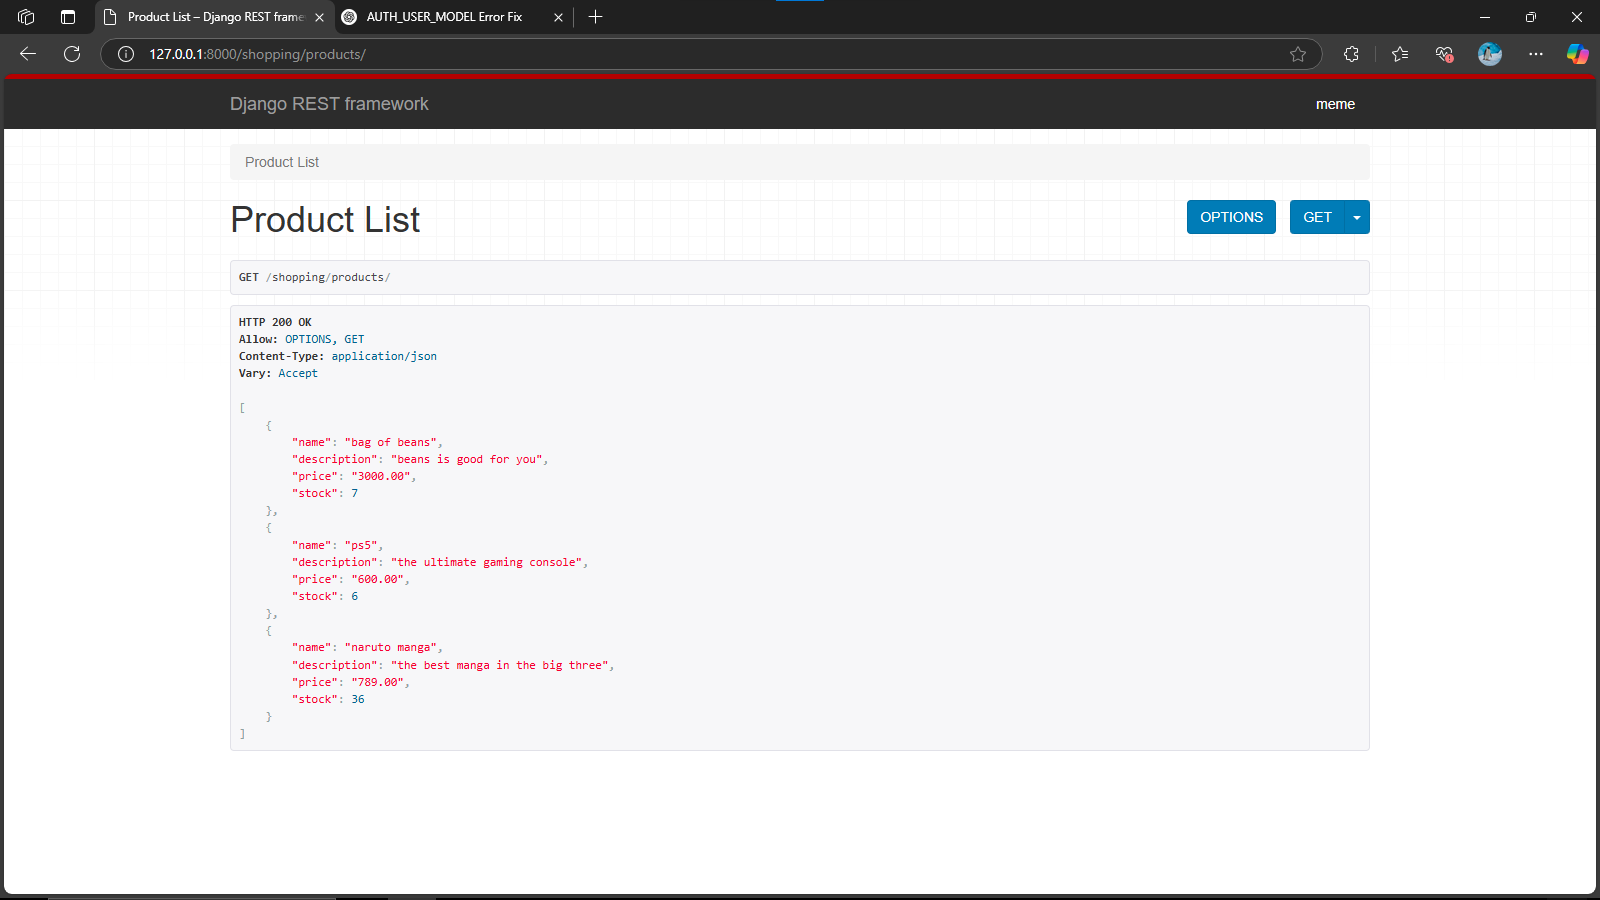This screenshot has height=900, width=1600.
Task: Expand the GET format dropdown arrow
Action: click(x=1357, y=217)
